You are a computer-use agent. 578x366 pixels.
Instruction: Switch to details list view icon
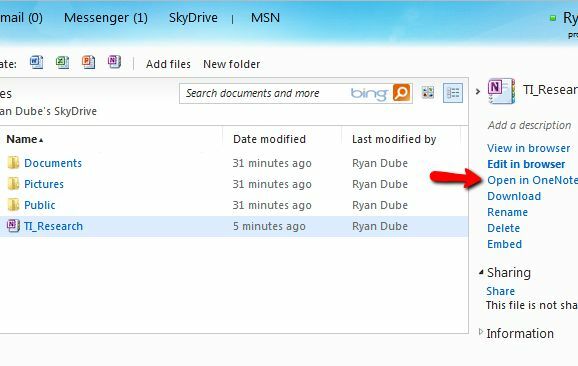click(453, 93)
